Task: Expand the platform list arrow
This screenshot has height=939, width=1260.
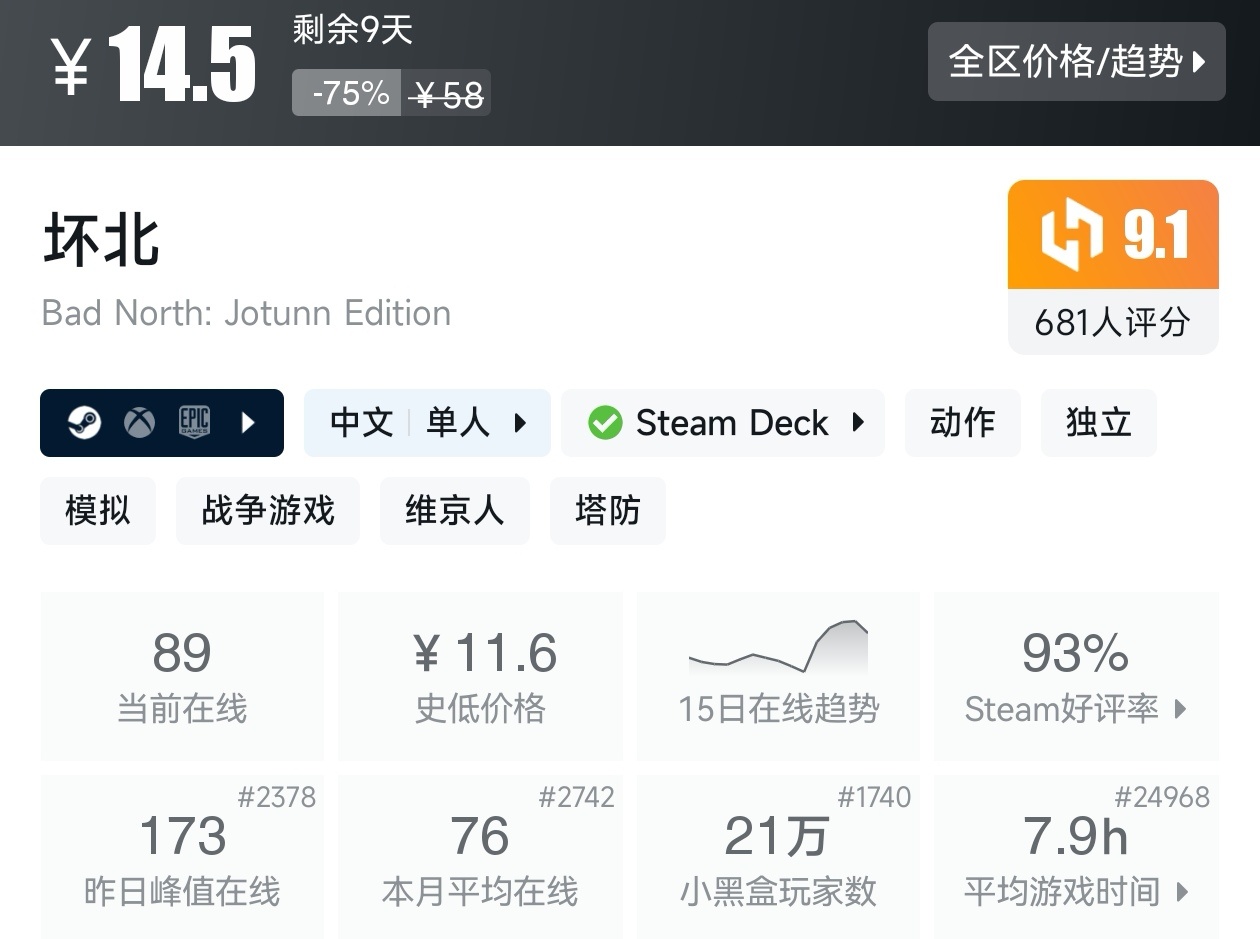Action: 249,423
